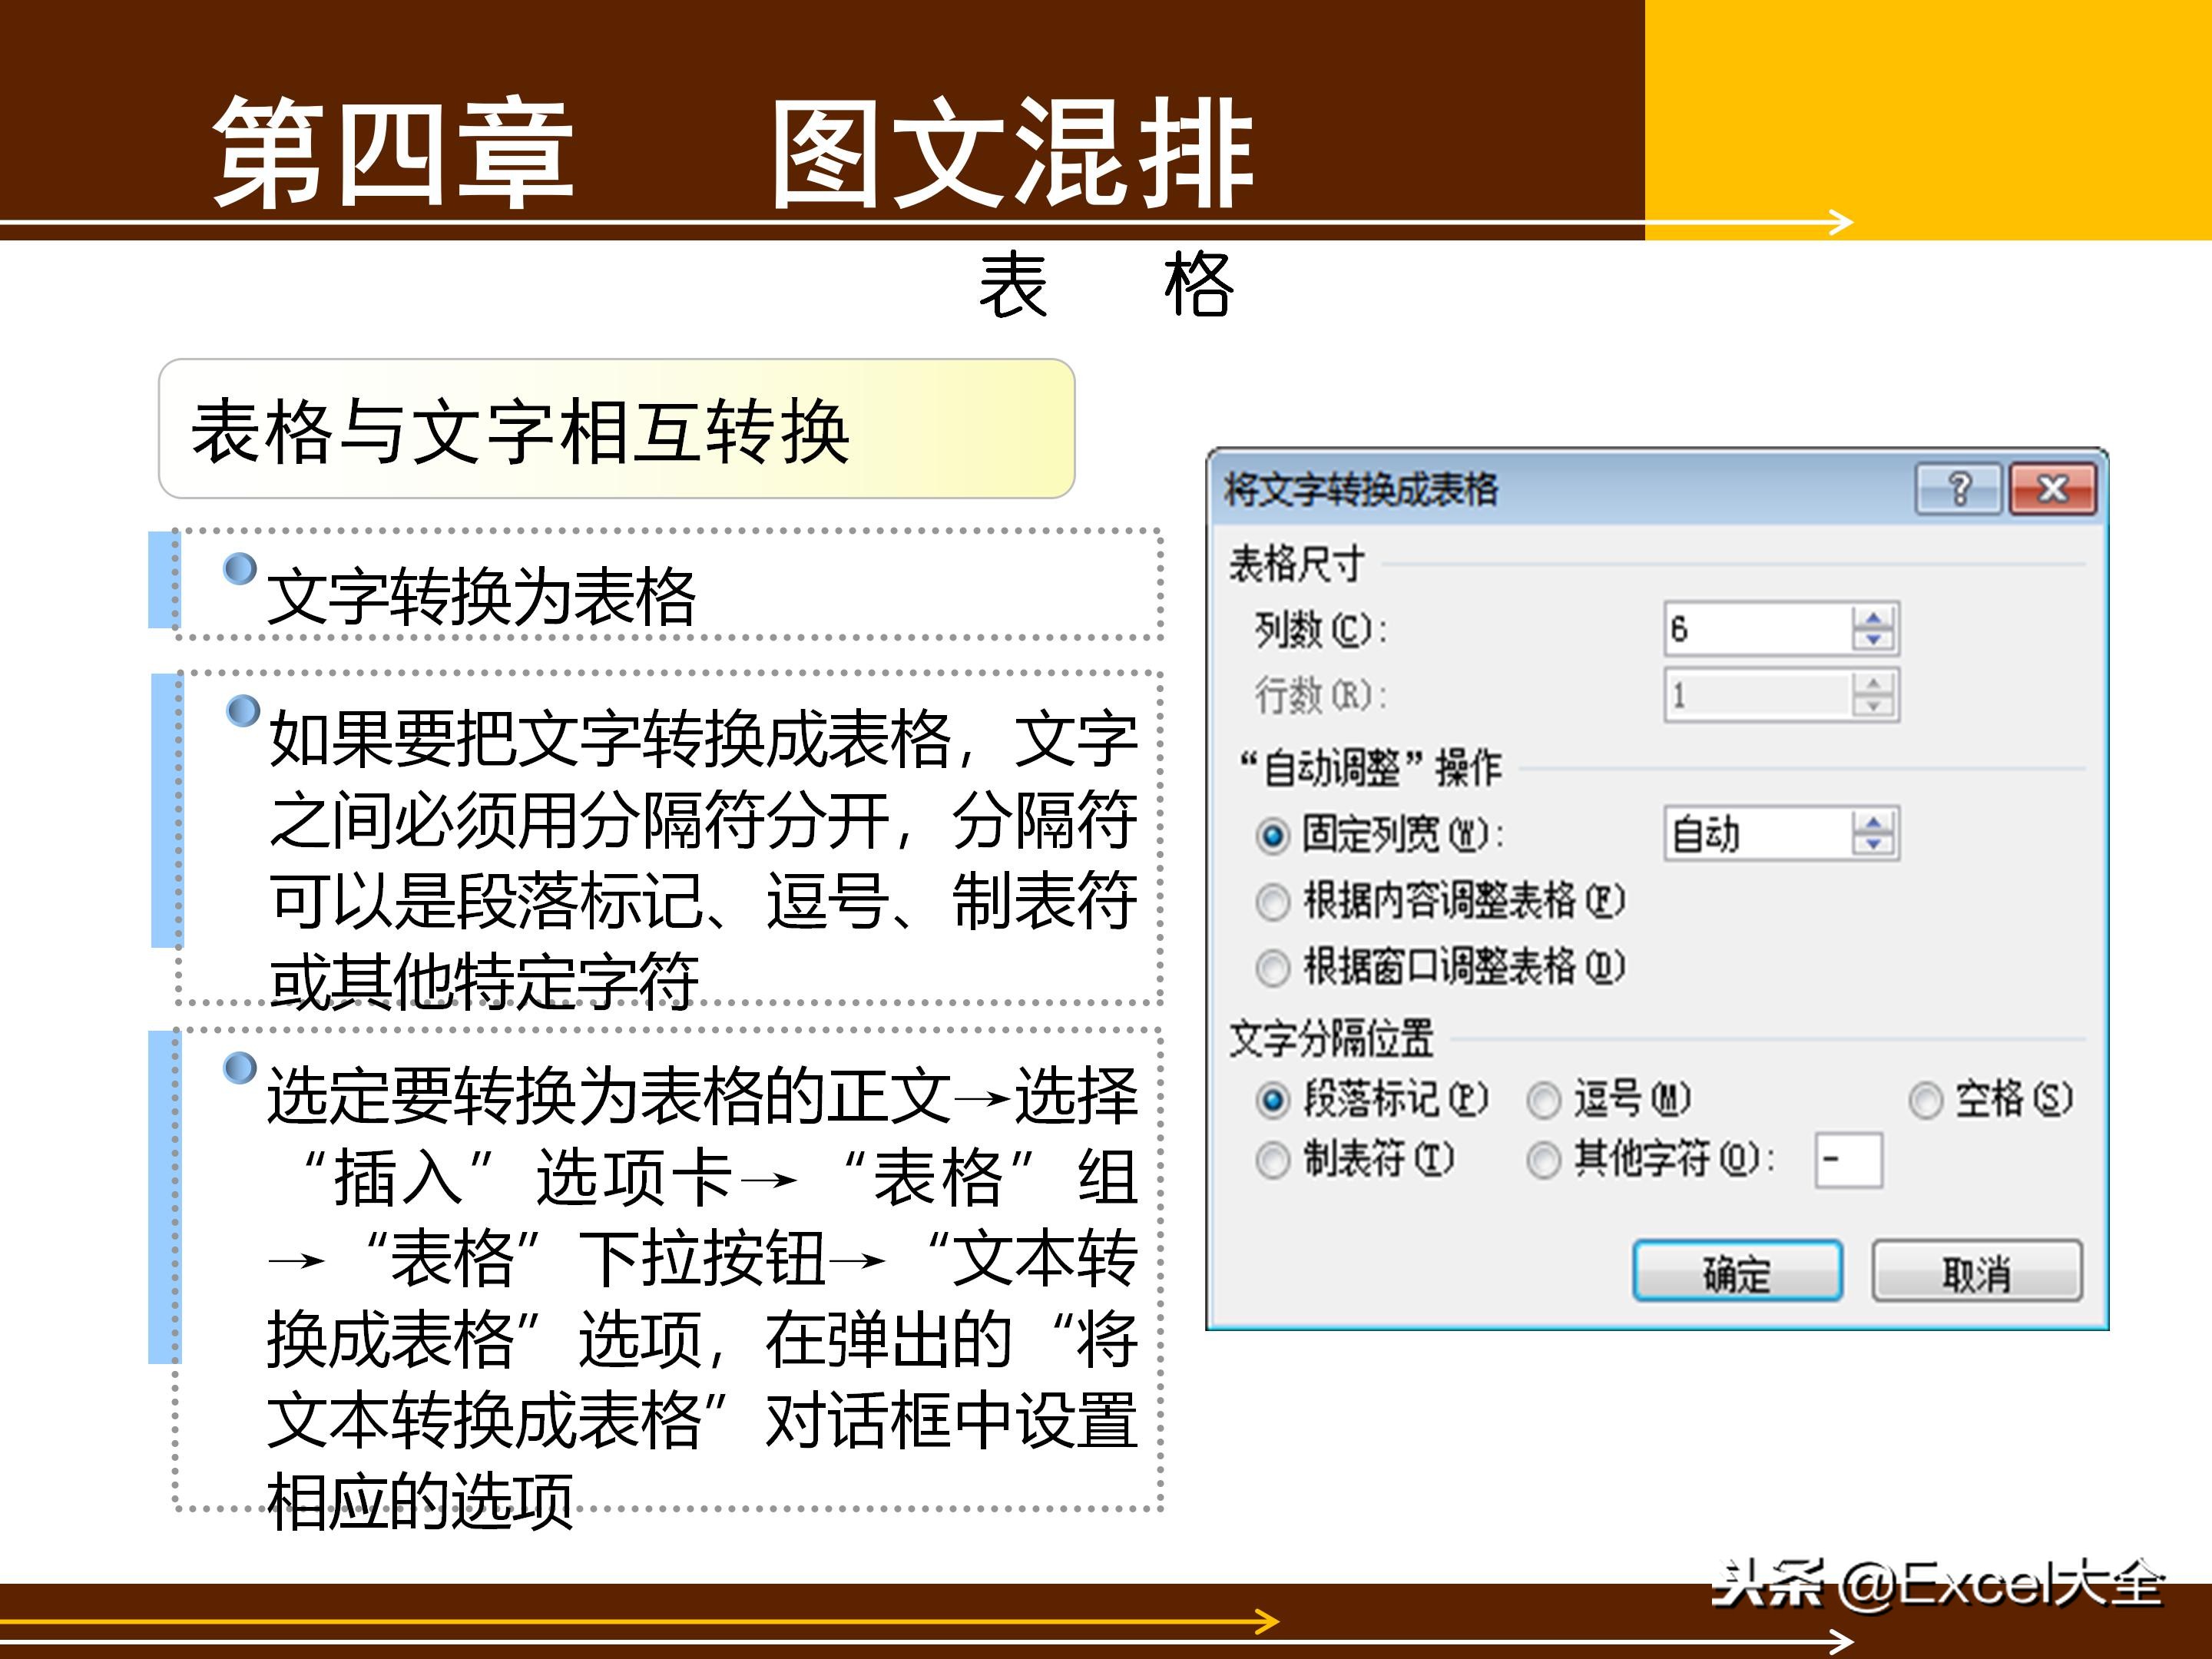
Task: Select the 固定列宽 radio button
Action: point(1271,839)
